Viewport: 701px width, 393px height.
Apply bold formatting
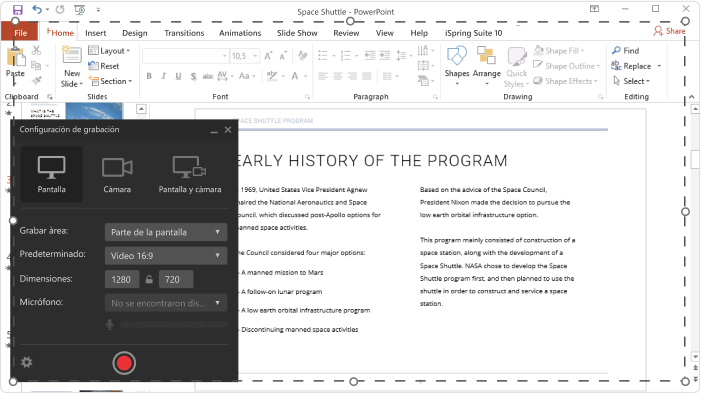(x=149, y=76)
